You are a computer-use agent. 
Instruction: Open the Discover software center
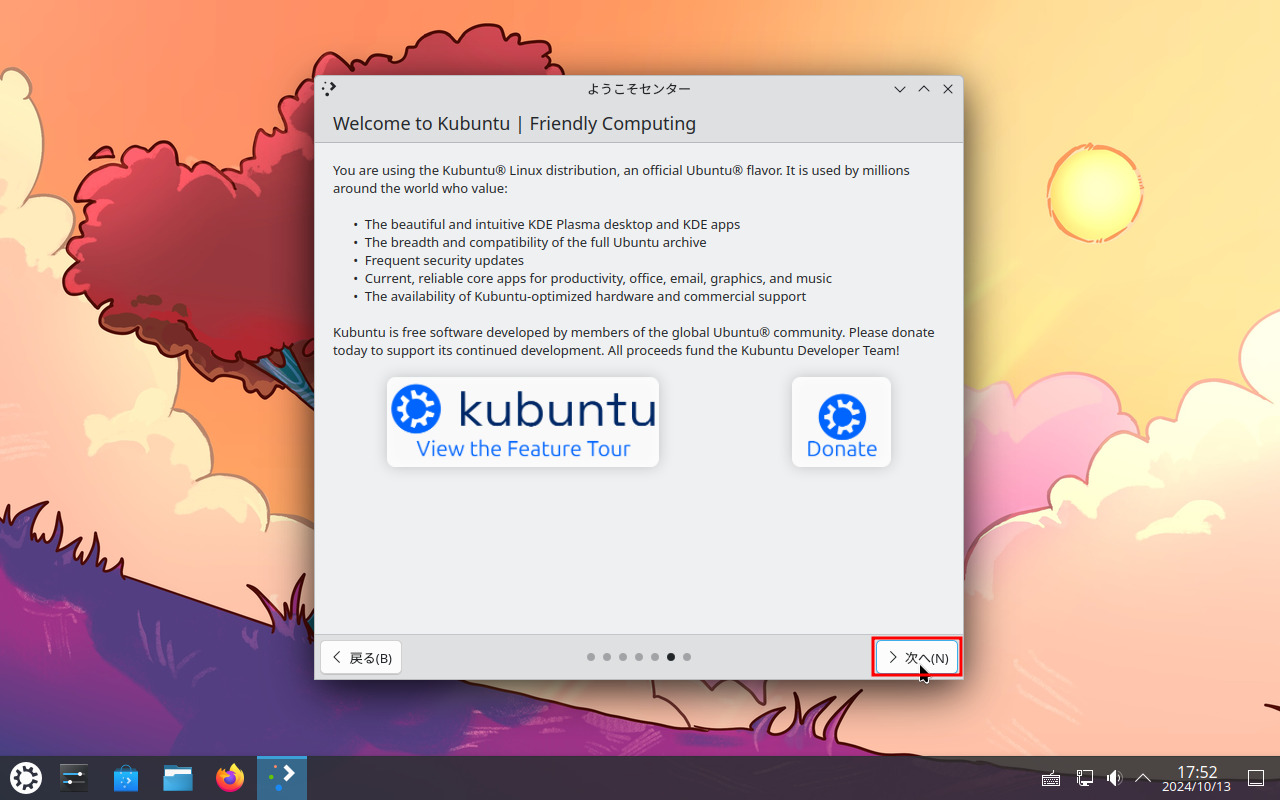pyautogui.click(x=125, y=777)
